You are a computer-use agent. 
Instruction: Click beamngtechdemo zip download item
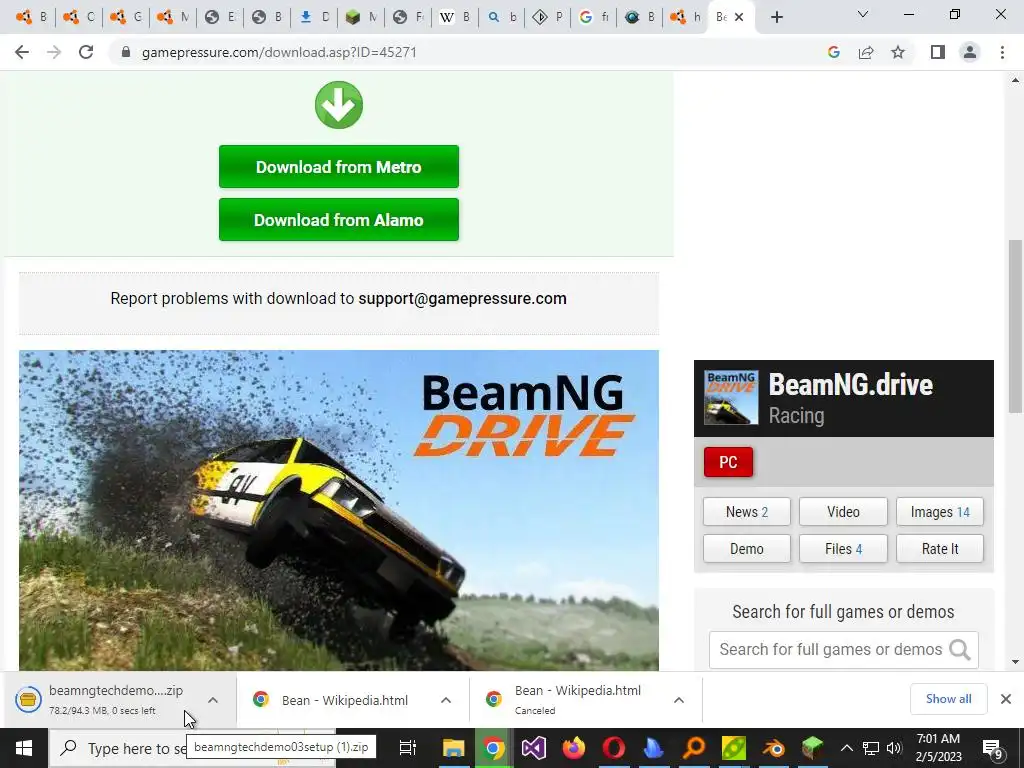click(x=104, y=700)
